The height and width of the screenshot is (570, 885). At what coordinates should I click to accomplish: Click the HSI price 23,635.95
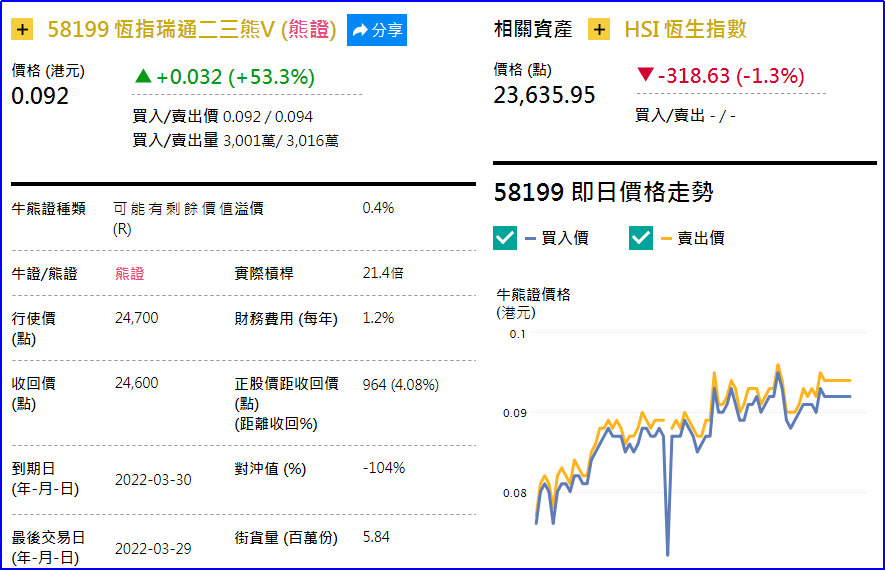click(544, 95)
